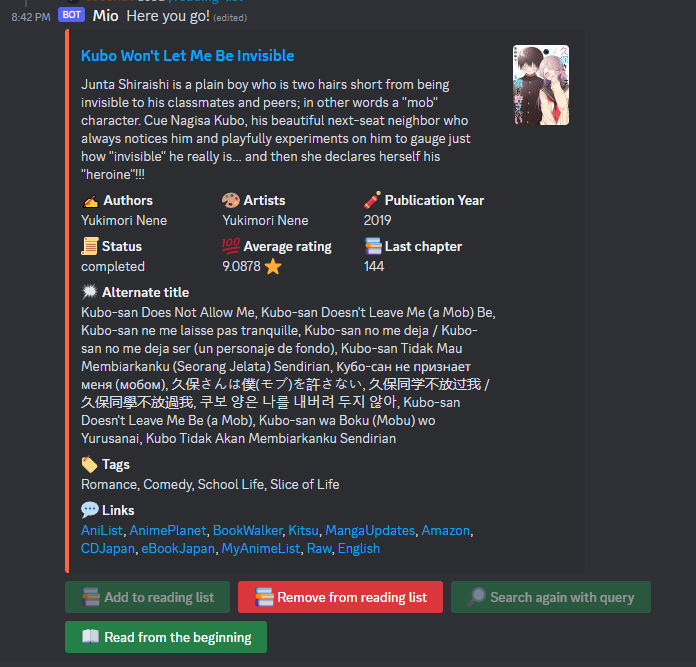Open the English link
The width and height of the screenshot is (696, 667).
click(359, 549)
